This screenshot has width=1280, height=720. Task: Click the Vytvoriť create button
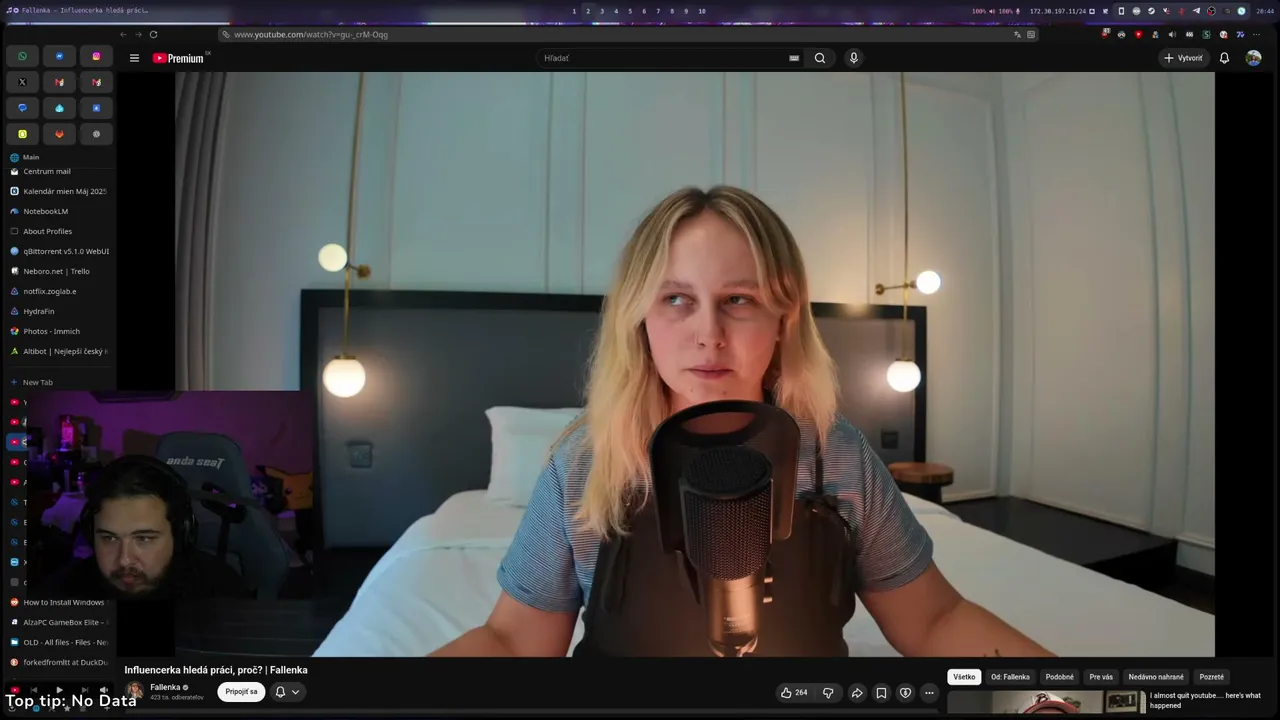tap(1183, 58)
